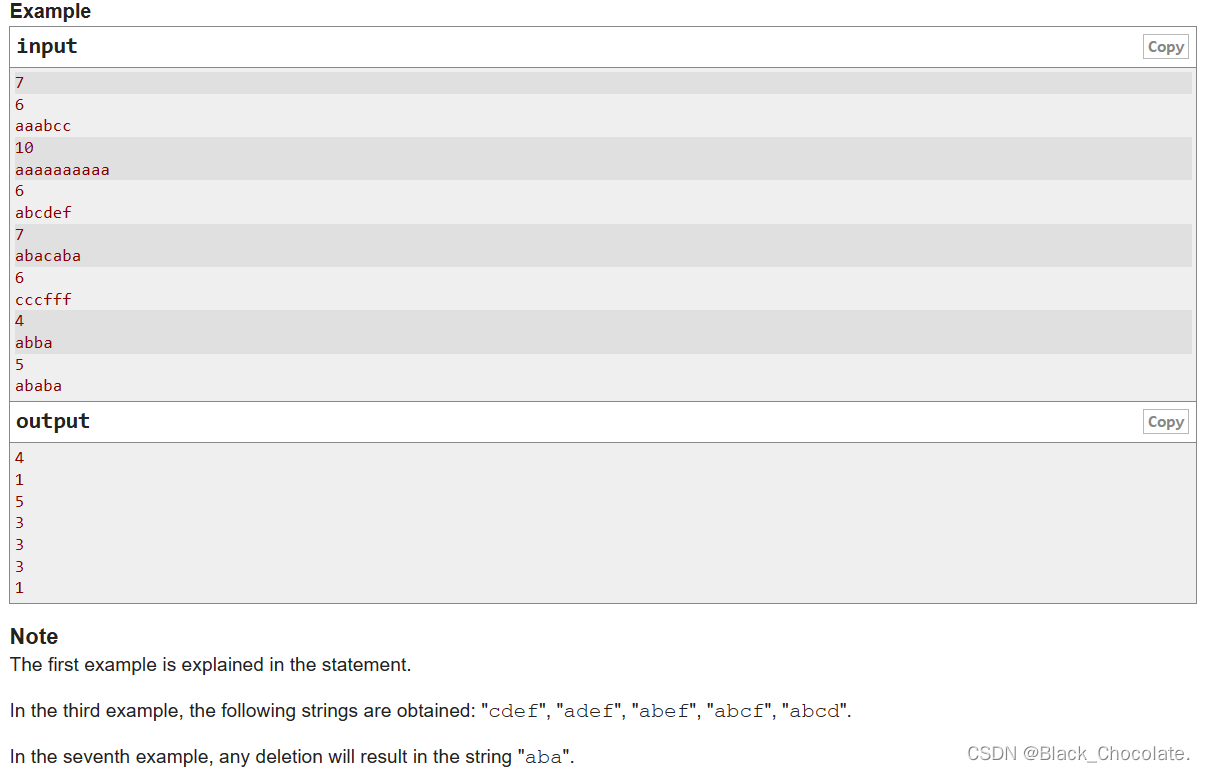
Task: Copy the output example data
Action: (x=1165, y=422)
